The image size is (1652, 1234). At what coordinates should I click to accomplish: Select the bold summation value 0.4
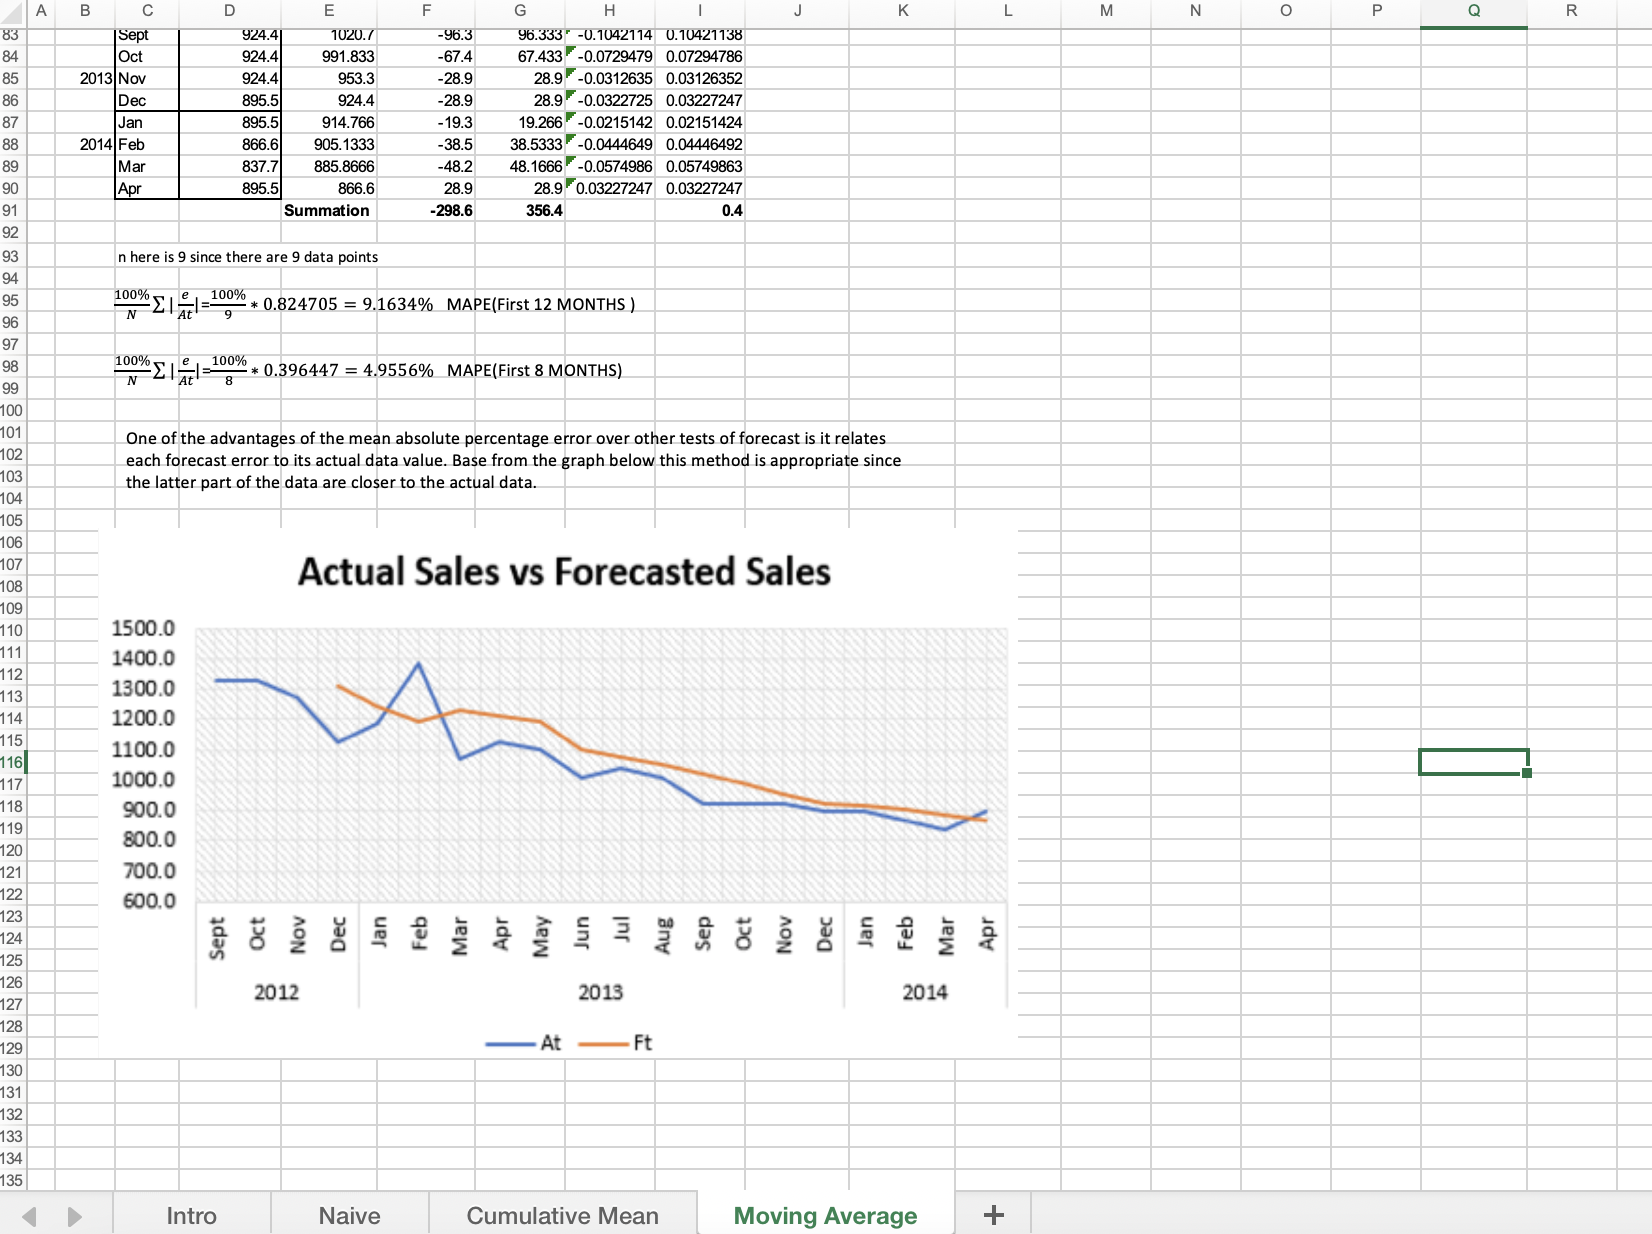click(700, 210)
